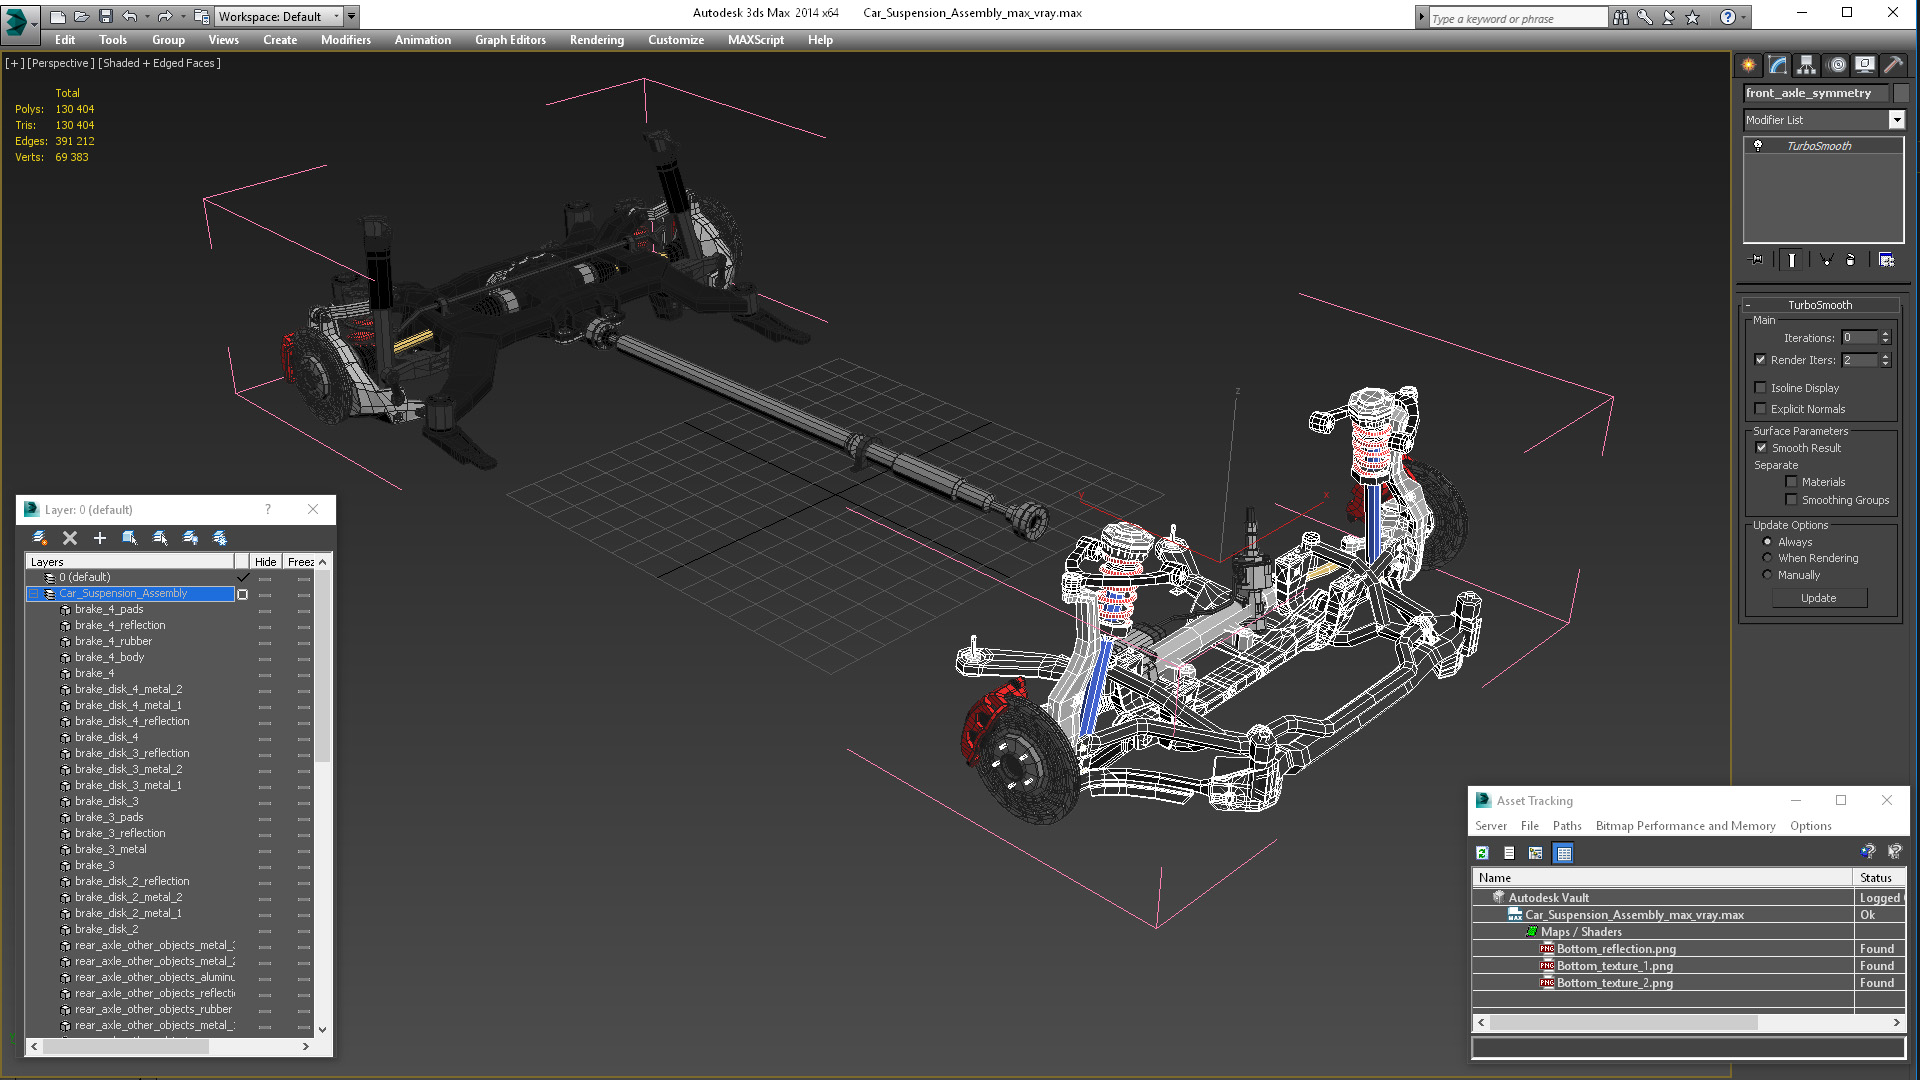Delete highlighted layer with X icon in Layer dialog

point(70,538)
